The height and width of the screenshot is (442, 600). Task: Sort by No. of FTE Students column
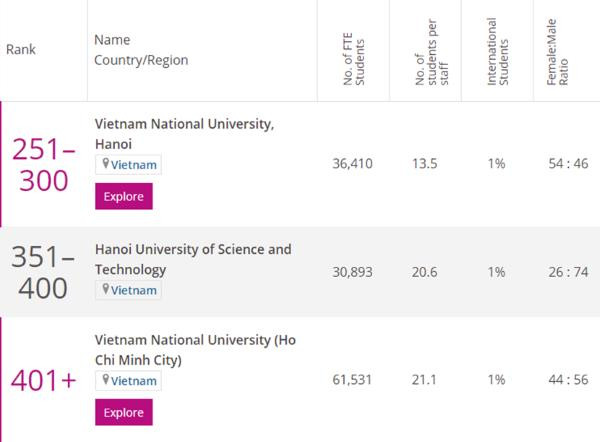[x=349, y=61]
